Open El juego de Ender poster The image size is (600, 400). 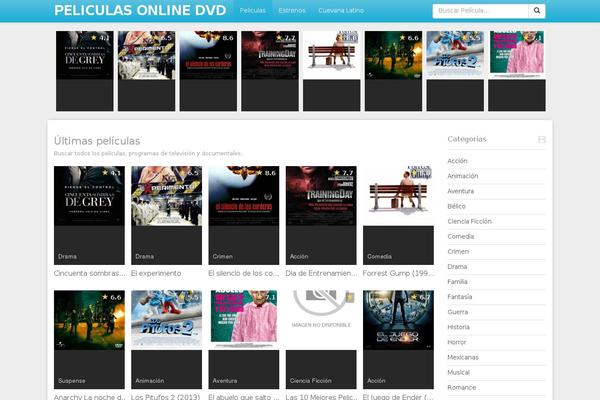pyautogui.click(x=398, y=340)
